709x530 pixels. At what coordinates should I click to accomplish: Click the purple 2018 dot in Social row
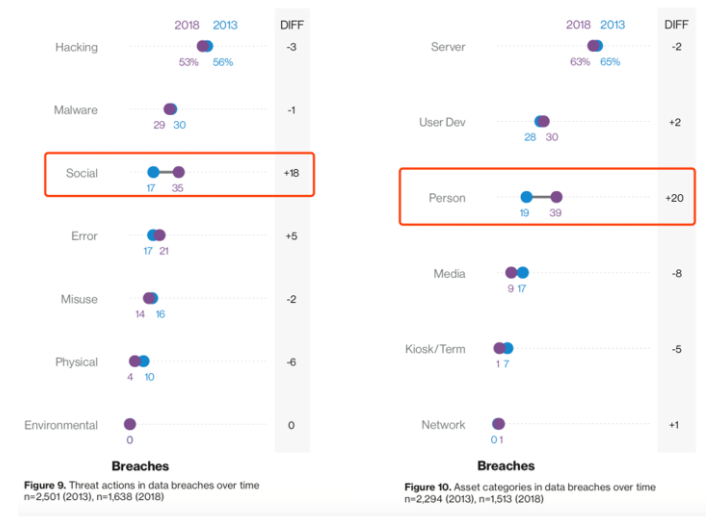click(179, 172)
